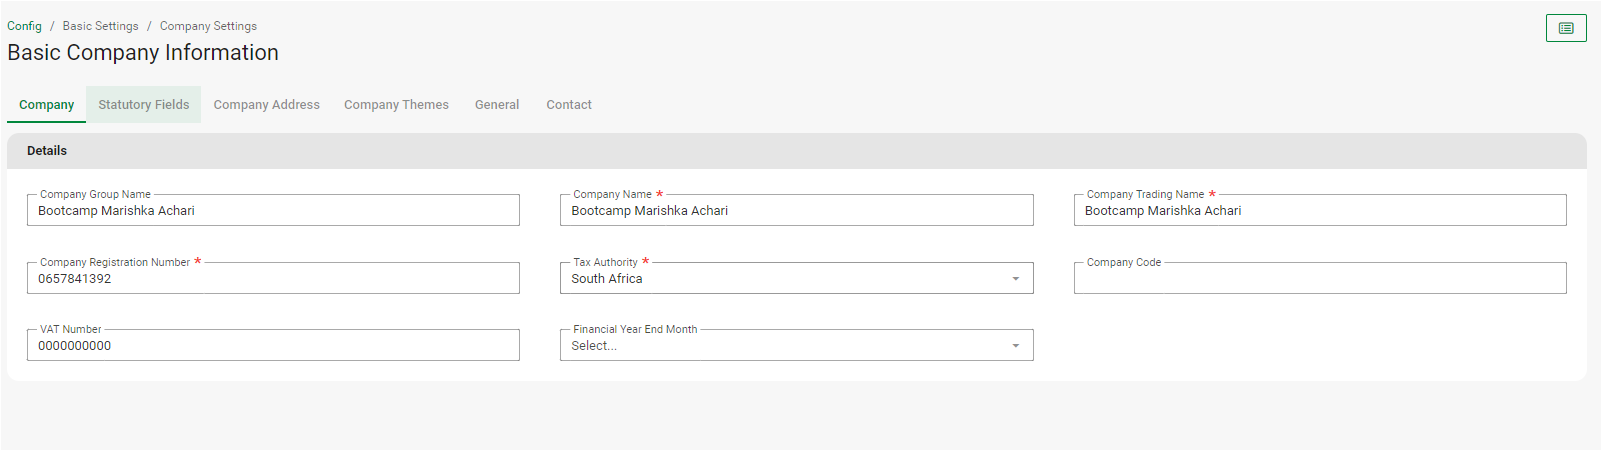Click the Basic Company Information heading
The height and width of the screenshot is (451, 1602).
[143, 53]
